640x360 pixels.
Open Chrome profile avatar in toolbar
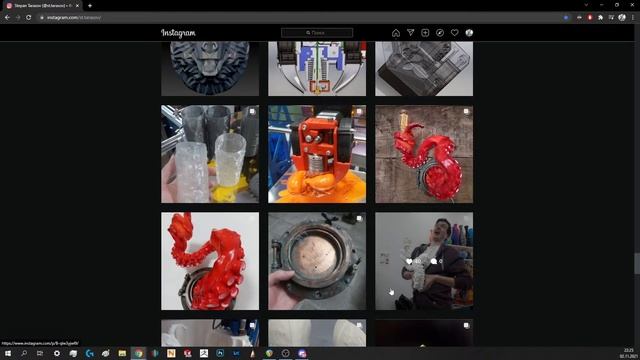(x=622, y=18)
